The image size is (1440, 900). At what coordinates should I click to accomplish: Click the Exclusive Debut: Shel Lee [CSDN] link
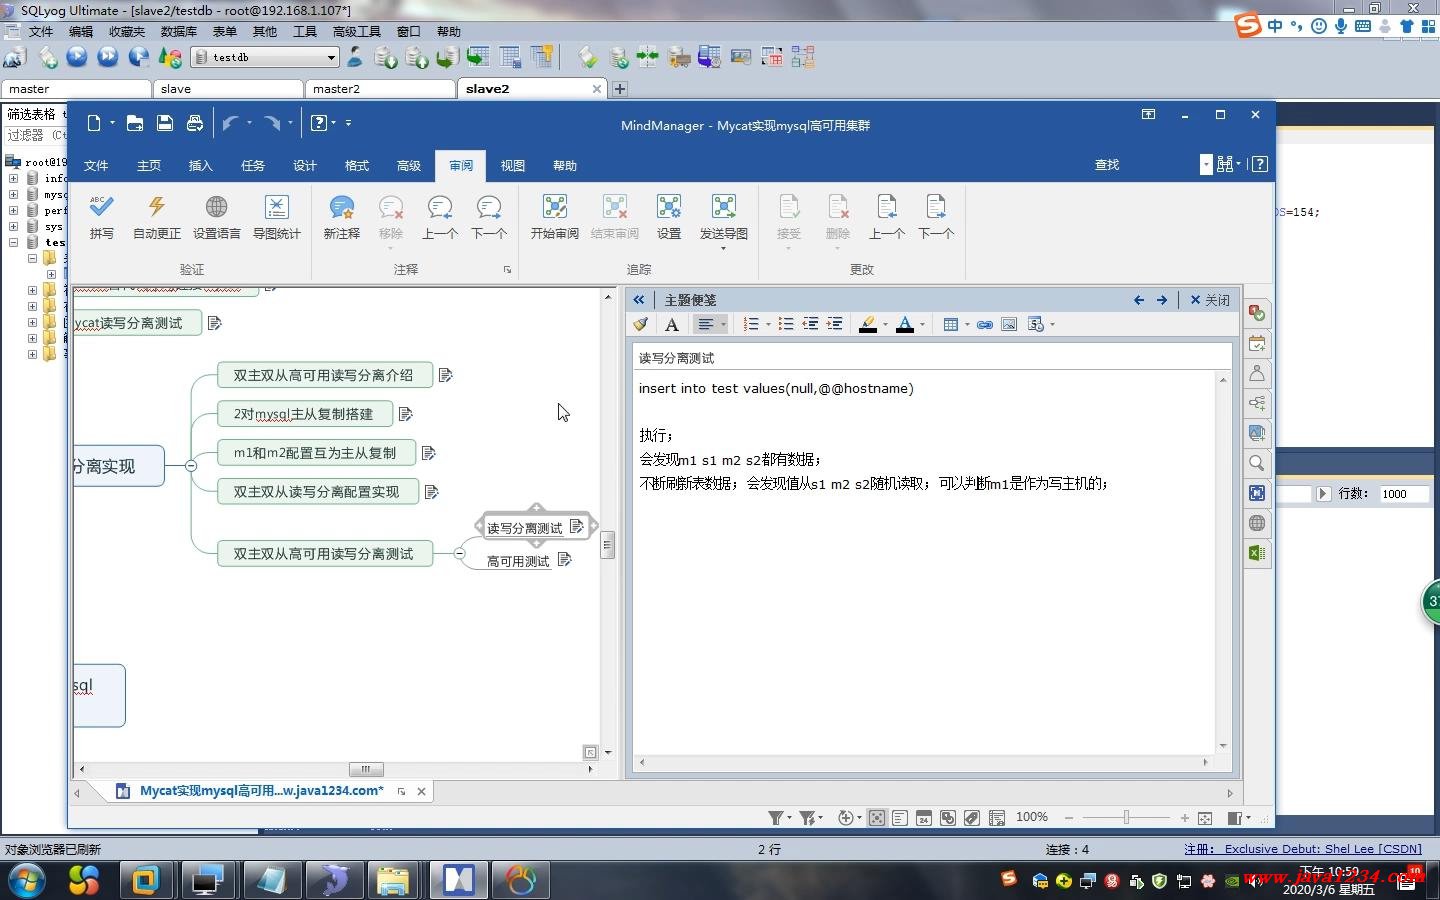1323,849
